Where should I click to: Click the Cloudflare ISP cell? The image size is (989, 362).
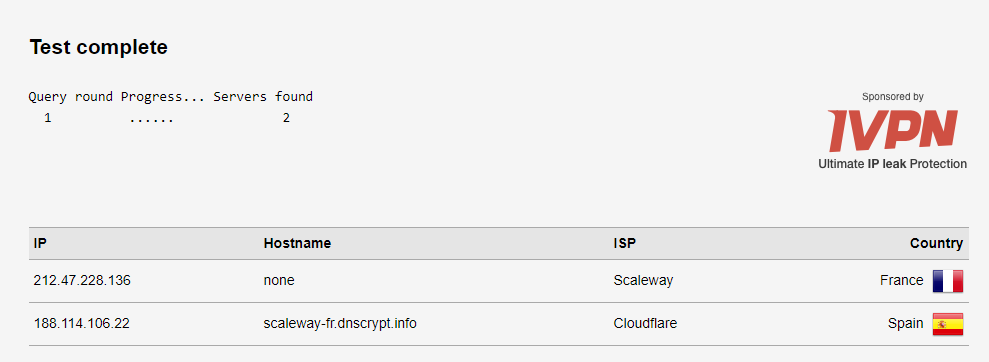(x=645, y=324)
